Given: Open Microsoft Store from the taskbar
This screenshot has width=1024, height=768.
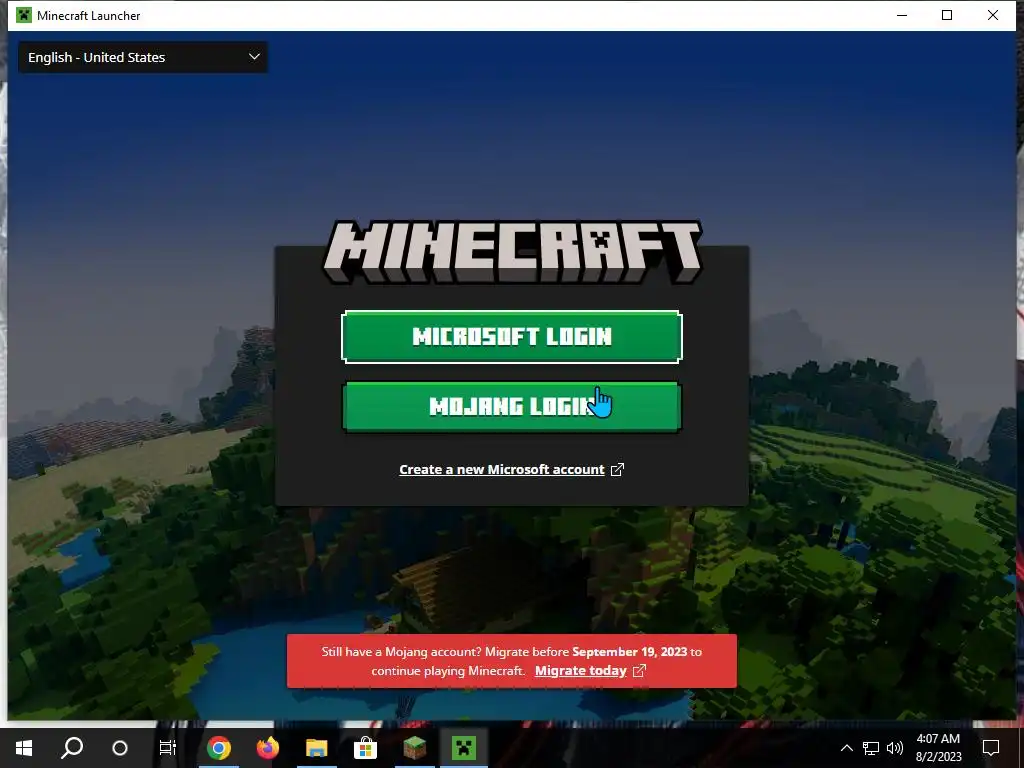Looking at the screenshot, I should [366, 748].
